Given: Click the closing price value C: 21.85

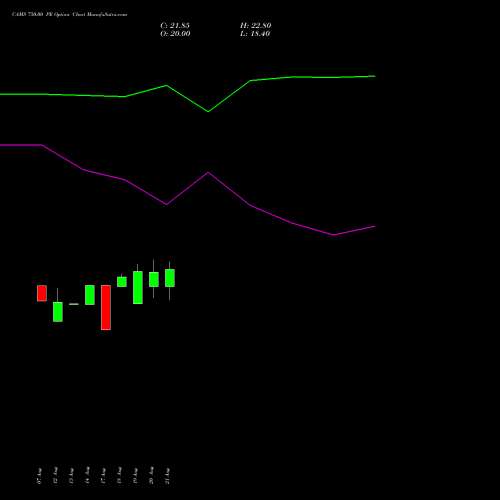Looking at the screenshot, I should [x=175, y=25].
